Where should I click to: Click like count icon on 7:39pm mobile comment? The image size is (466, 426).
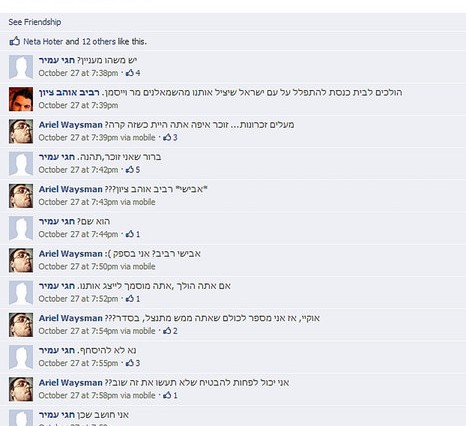pos(167,137)
